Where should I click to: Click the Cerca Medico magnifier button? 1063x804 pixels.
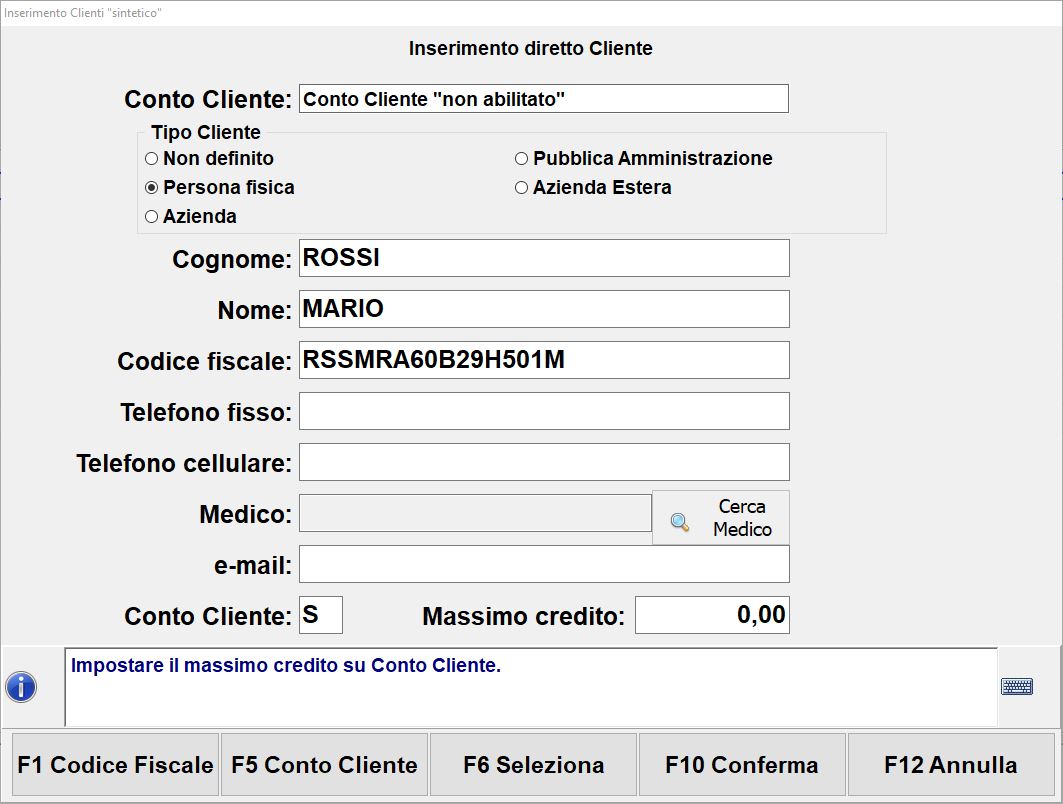(x=720, y=518)
